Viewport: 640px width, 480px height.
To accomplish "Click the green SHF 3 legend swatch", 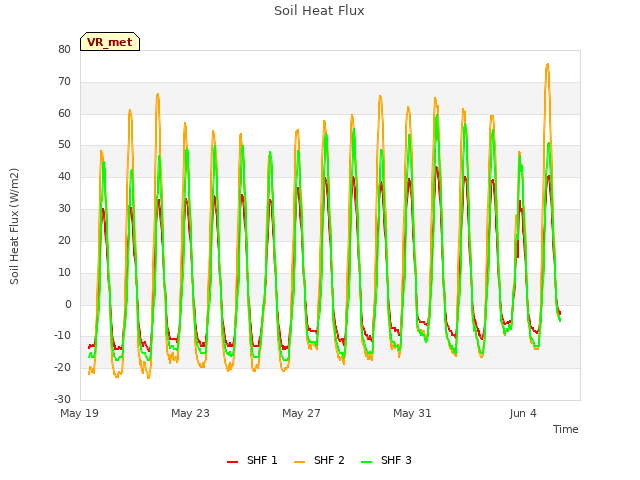I will click(x=367, y=461).
